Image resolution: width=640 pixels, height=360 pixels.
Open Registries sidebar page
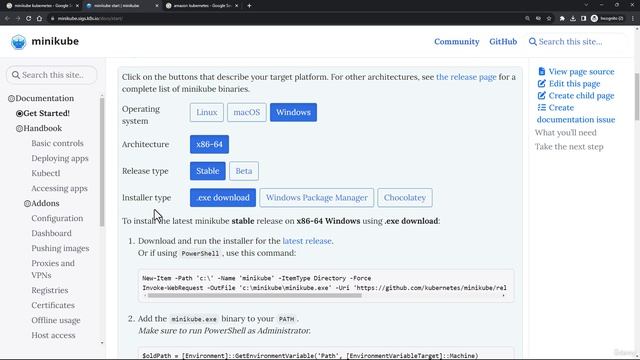(50, 290)
